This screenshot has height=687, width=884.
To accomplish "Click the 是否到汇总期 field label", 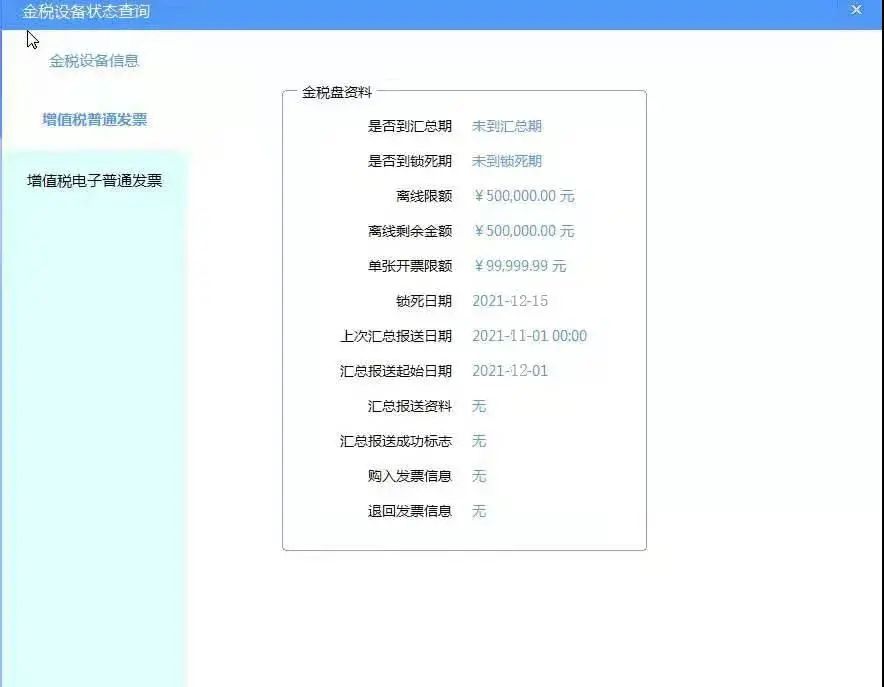I will pyautogui.click(x=410, y=127).
